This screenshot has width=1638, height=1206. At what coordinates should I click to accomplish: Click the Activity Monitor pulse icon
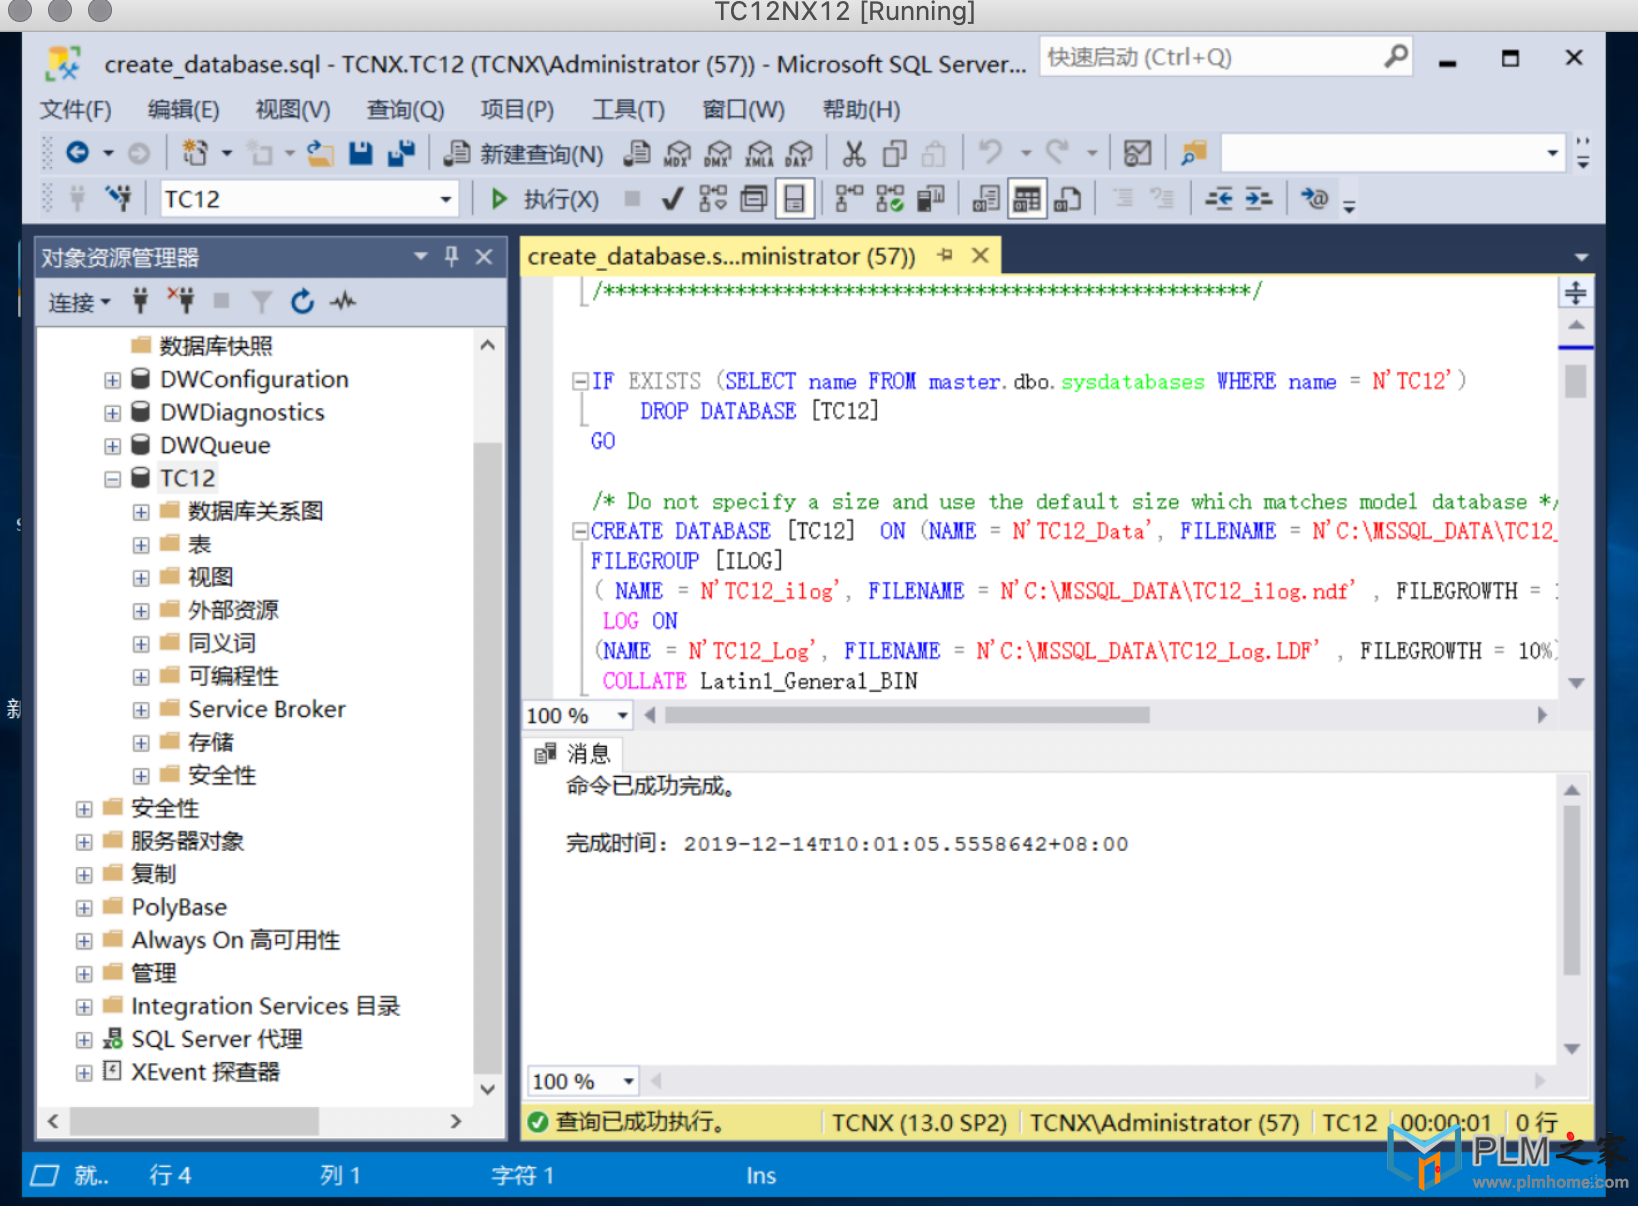[x=343, y=301]
